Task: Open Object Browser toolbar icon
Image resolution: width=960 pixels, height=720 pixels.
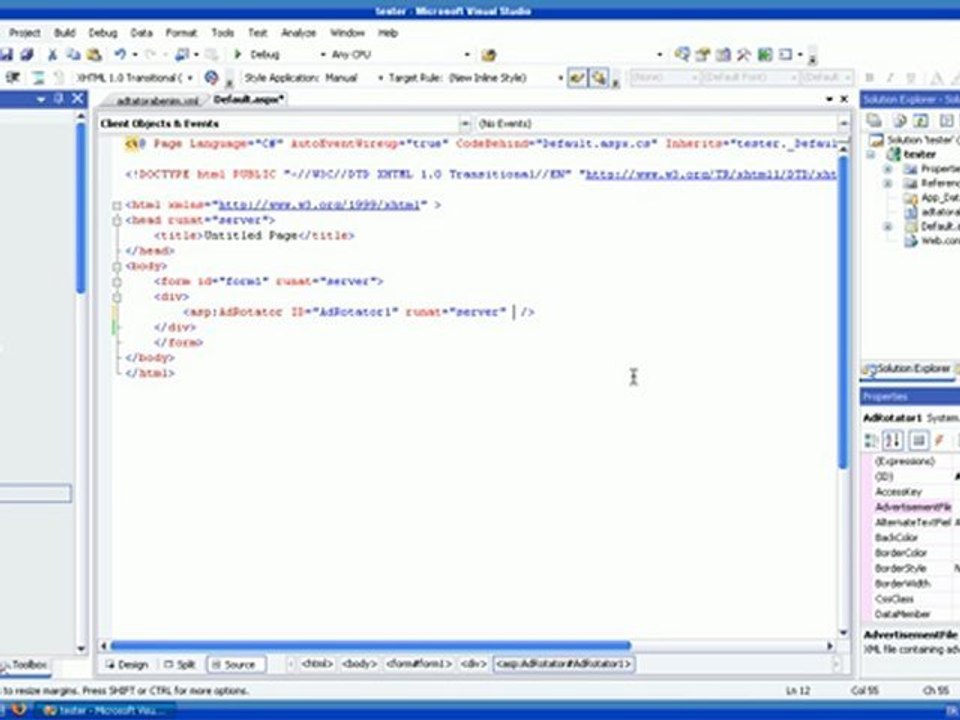Action: click(x=724, y=54)
